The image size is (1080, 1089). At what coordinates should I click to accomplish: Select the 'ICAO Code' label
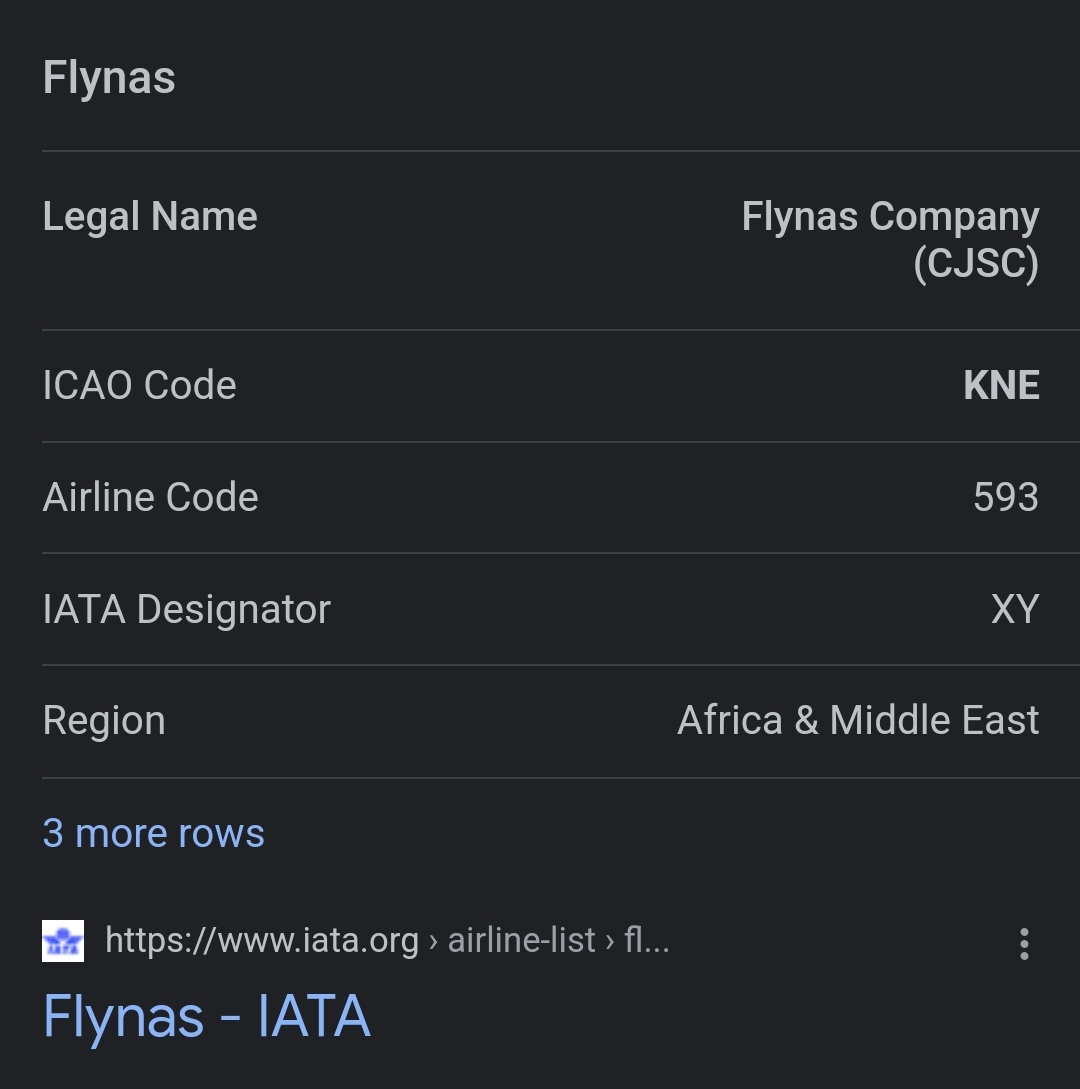coord(140,386)
